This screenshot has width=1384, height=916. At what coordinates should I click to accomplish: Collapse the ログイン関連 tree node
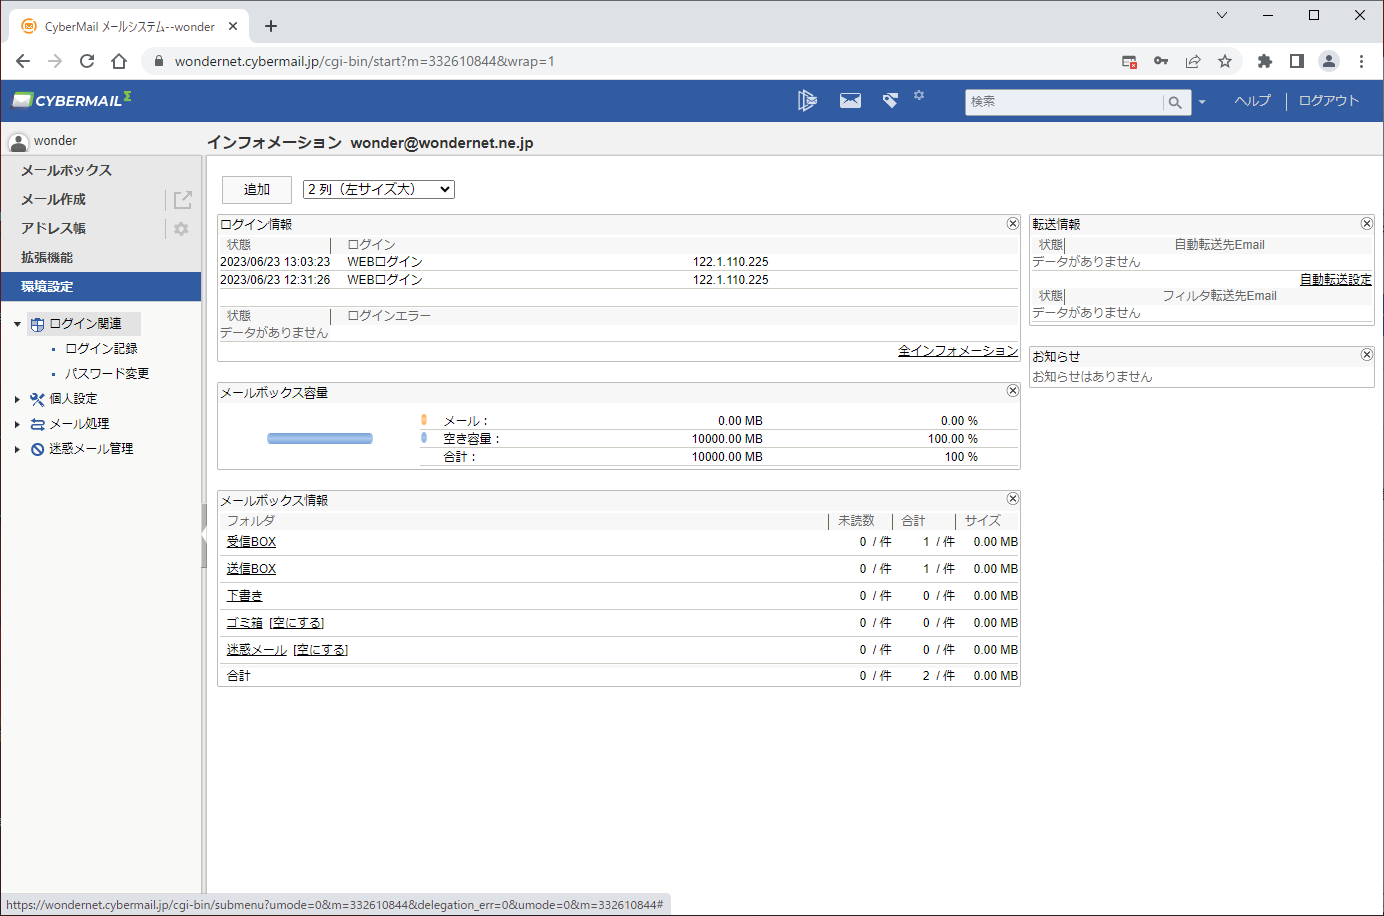[17, 324]
